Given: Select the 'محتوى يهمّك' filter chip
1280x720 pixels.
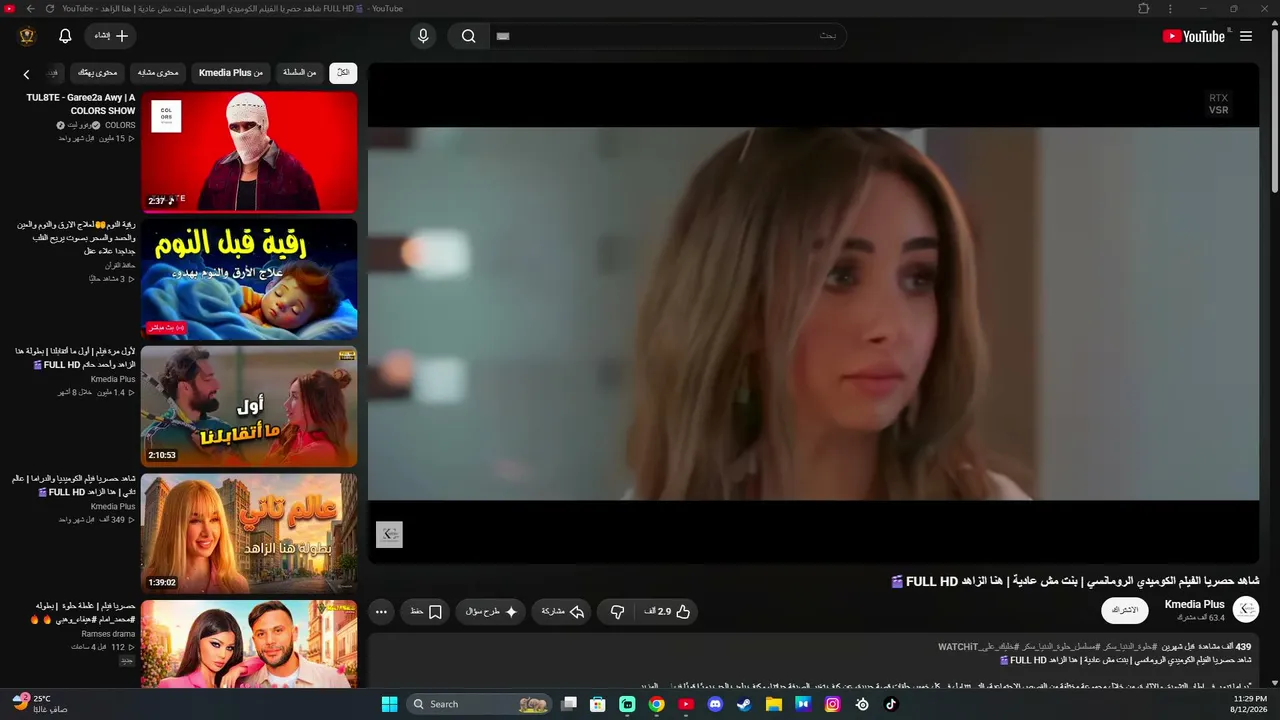Looking at the screenshot, I should click(98, 73).
